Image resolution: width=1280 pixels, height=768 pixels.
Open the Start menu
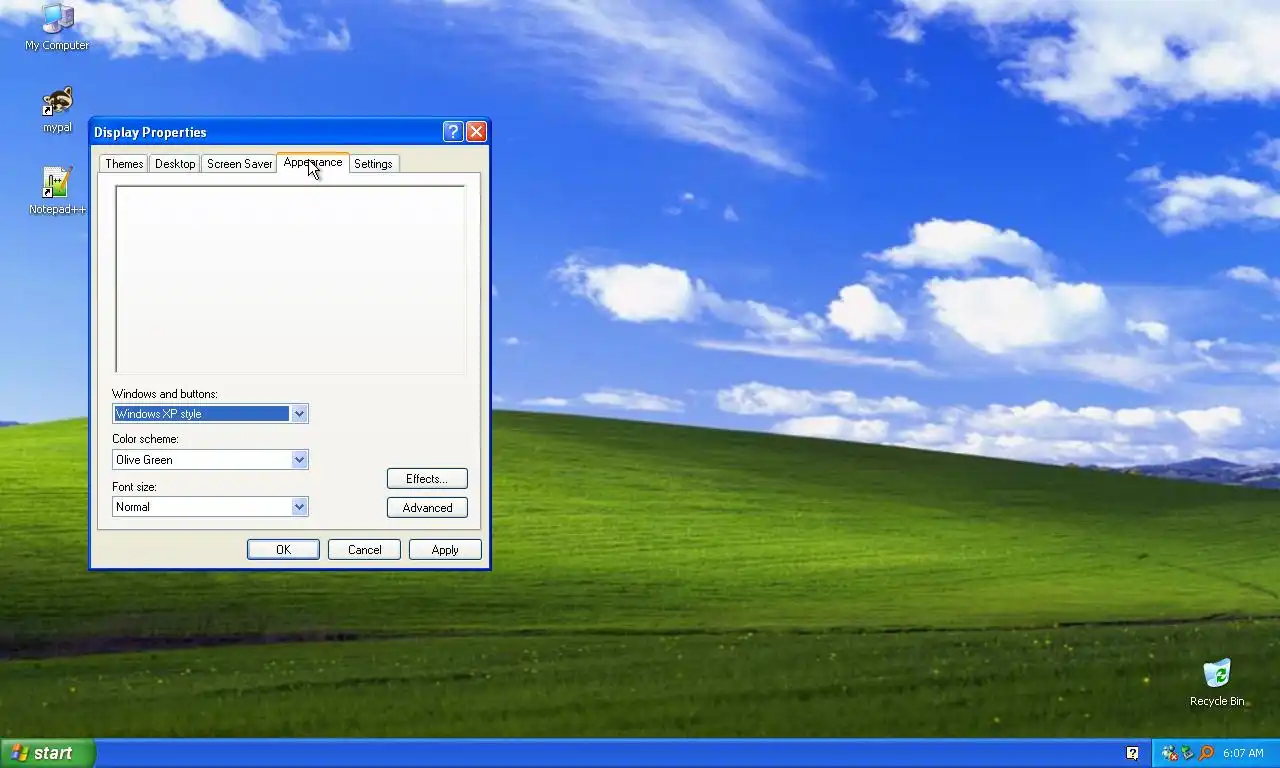coord(47,753)
